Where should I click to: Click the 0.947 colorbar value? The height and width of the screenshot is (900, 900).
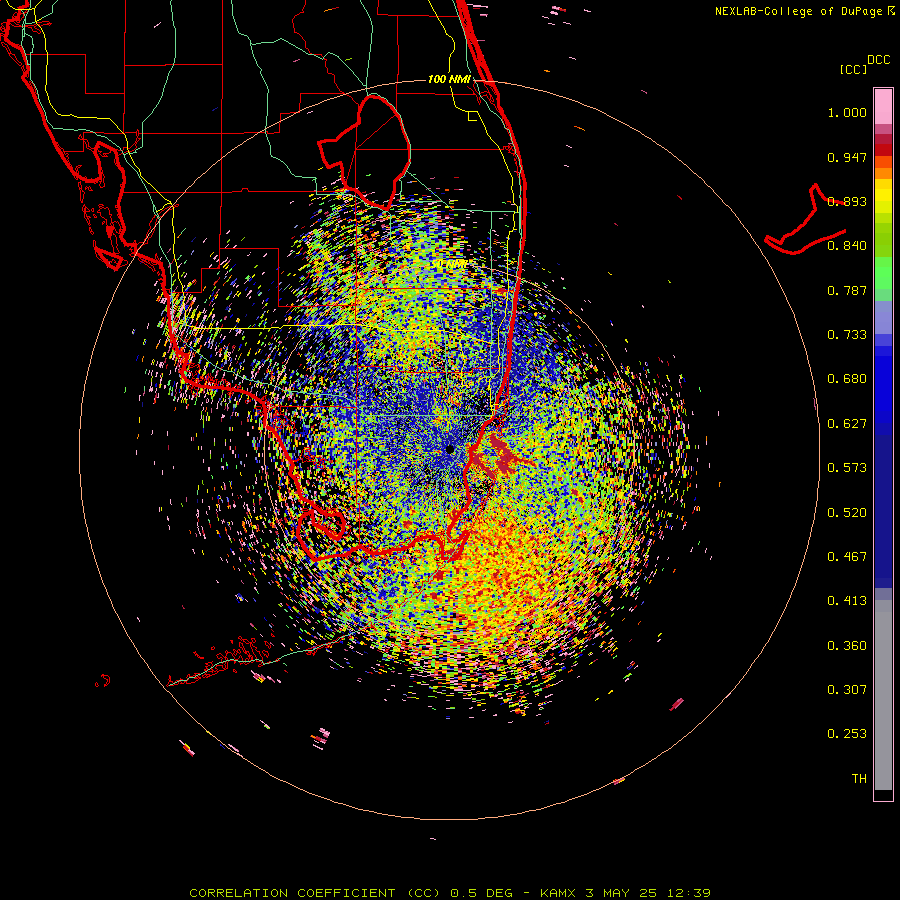847,157
